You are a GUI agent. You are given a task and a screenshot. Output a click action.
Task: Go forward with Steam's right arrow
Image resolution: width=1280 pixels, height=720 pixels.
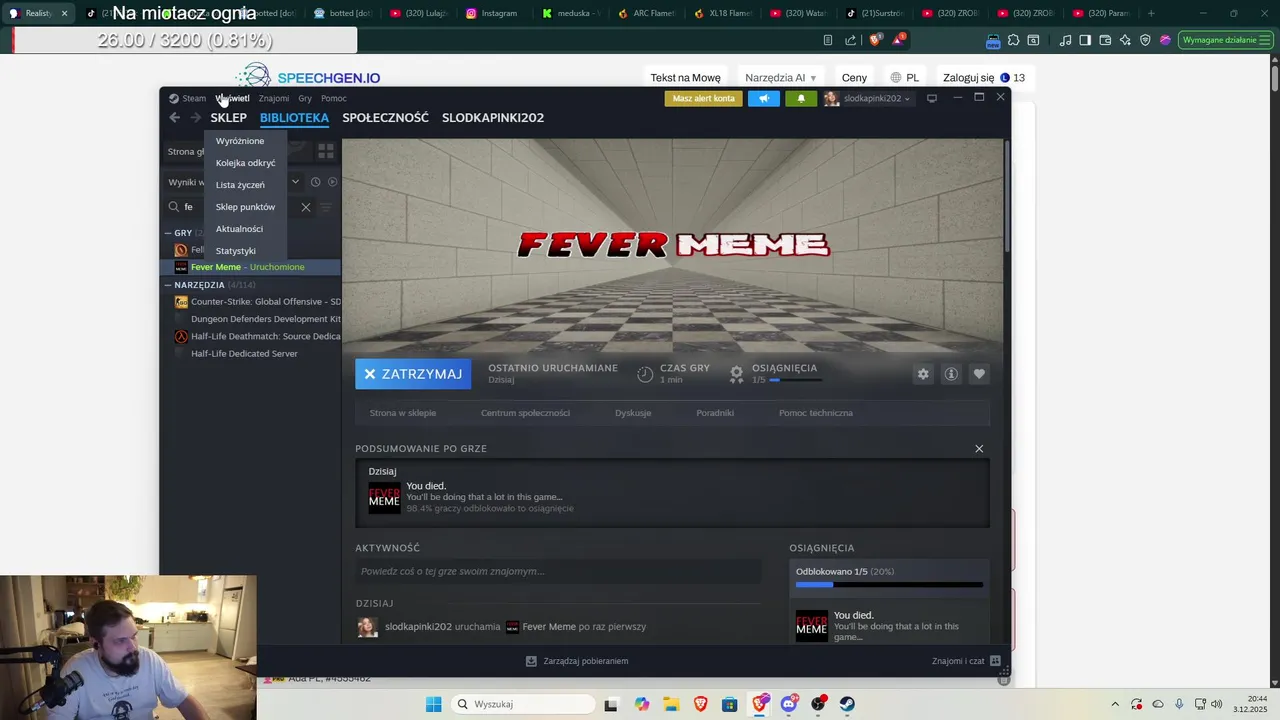[x=196, y=118]
